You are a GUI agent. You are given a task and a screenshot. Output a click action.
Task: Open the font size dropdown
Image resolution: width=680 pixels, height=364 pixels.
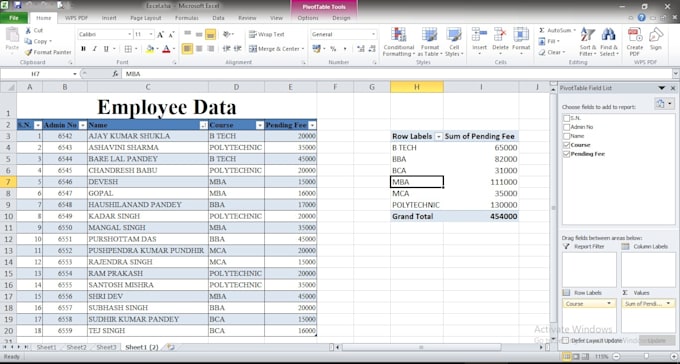(151, 34)
